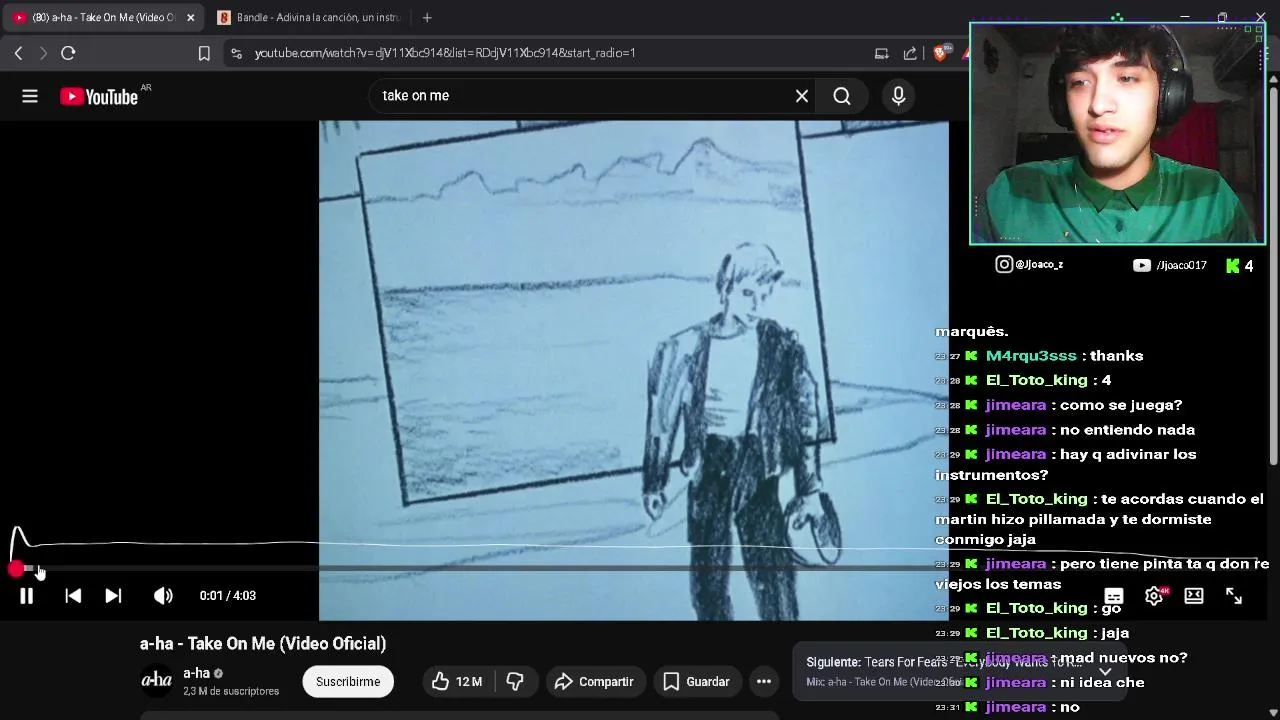Expand the Siguiente playlist panel chevron

[1104, 671]
